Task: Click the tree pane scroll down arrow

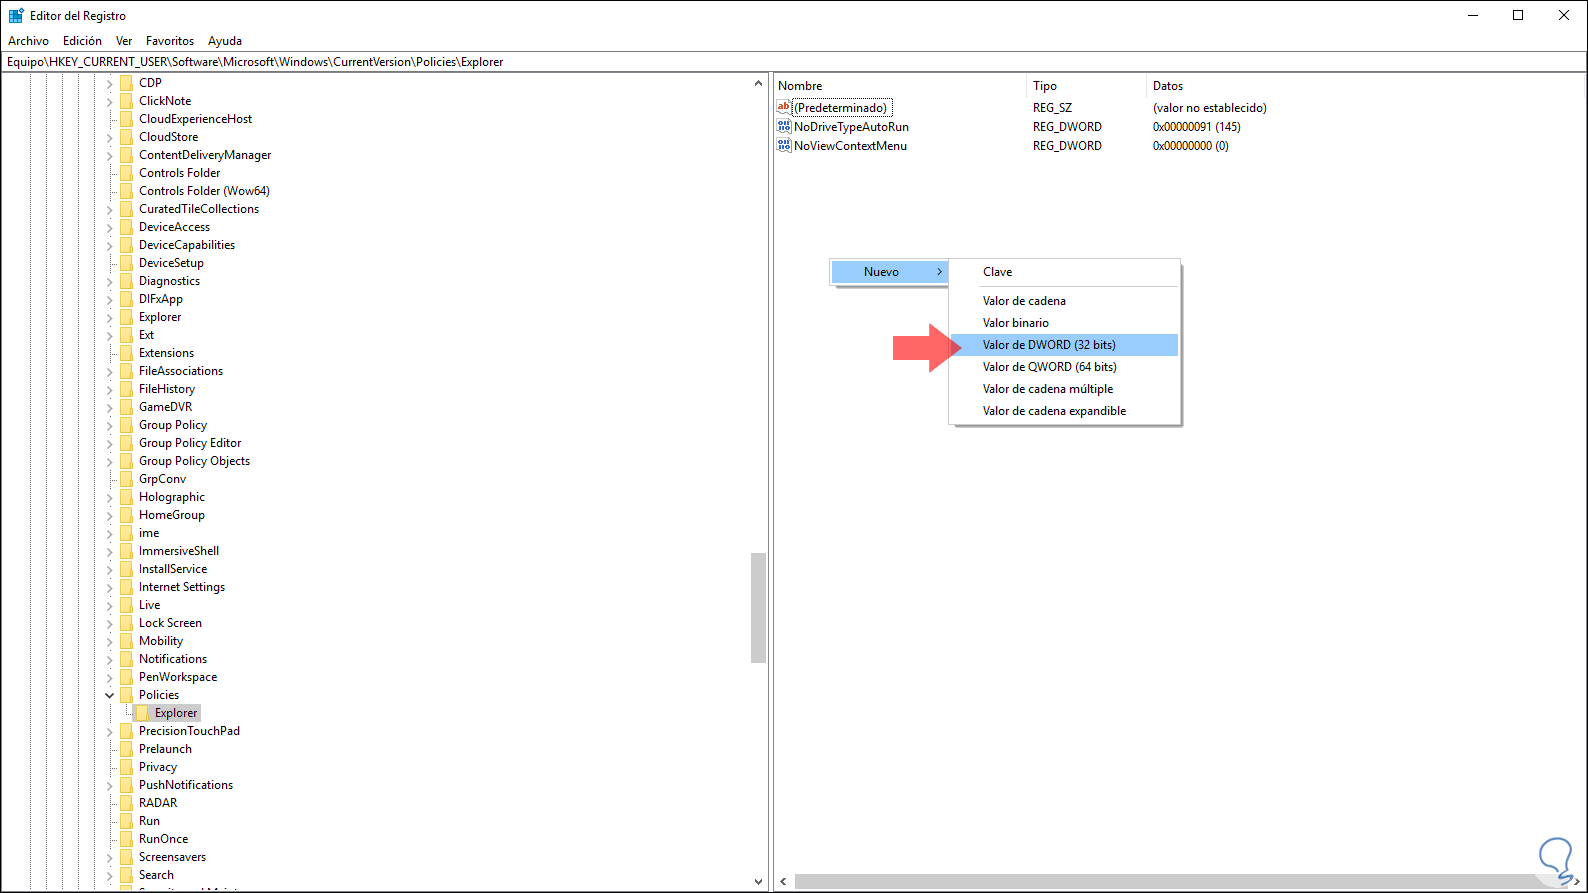Action: [758, 882]
